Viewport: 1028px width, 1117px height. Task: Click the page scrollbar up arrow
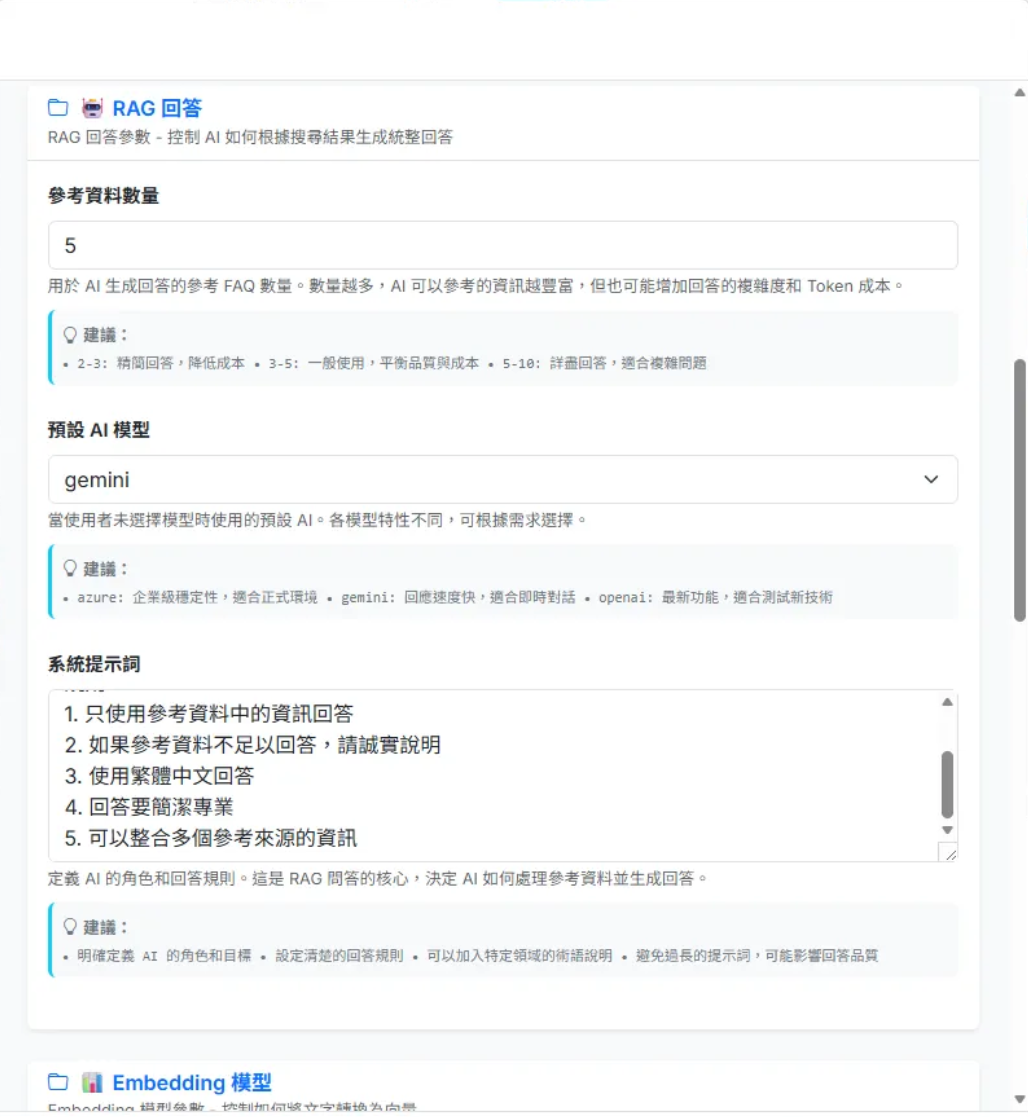click(1019, 92)
